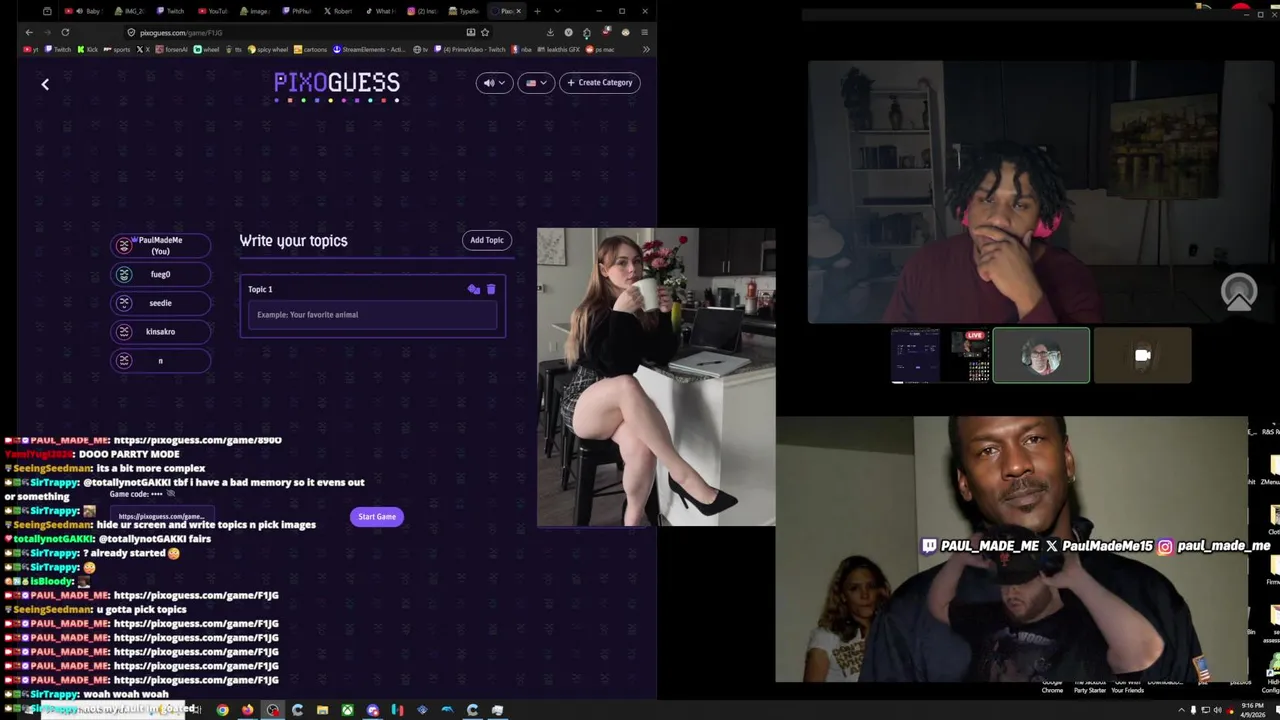Select player fueg0 in the list

coord(160,274)
